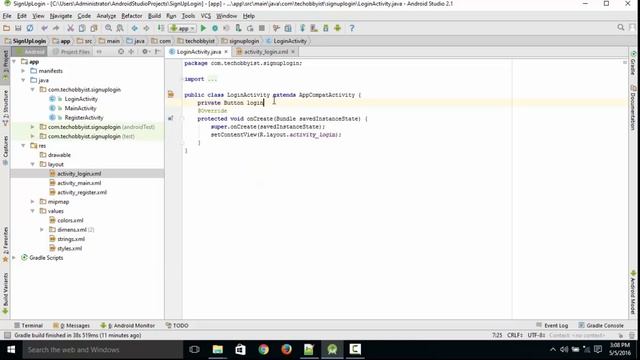Open Replace using the toolbar icon
Viewport: 640px width, 360px height.
[x=120, y=28]
